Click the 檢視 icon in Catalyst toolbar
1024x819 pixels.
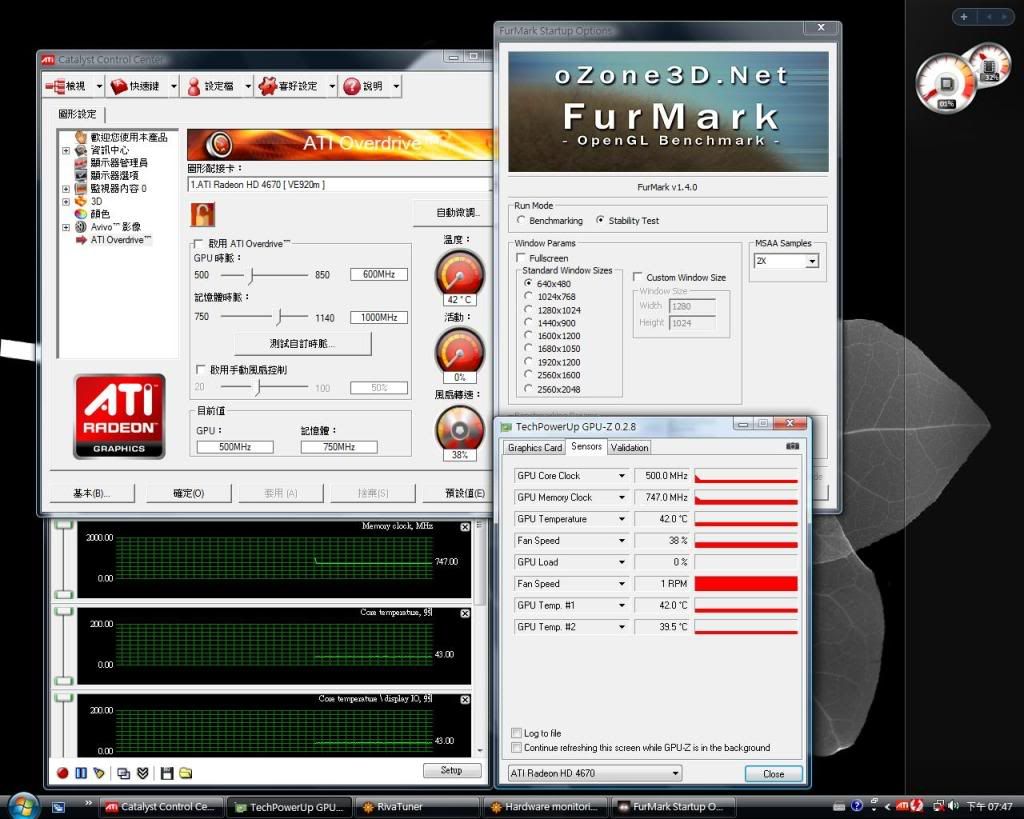click(55, 86)
